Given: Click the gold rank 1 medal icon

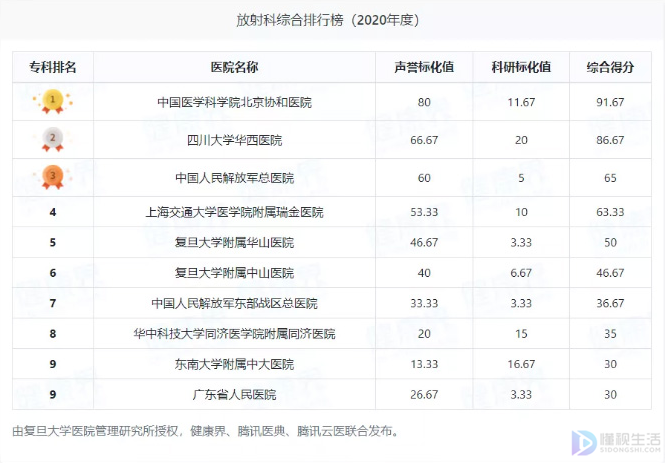Looking at the screenshot, I should 53,101.
